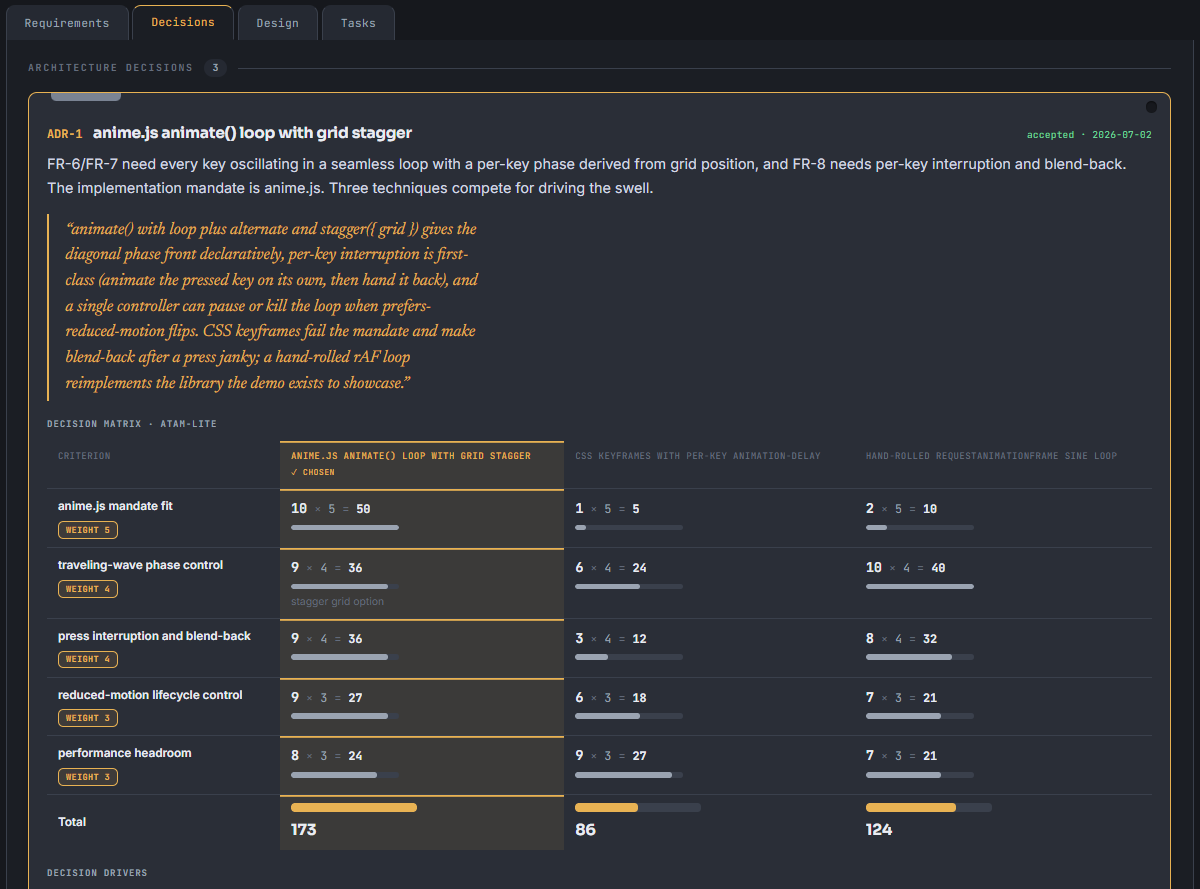The height and width of the screenshot is (889, 1200).
Task: Select the active Decisions tab
Action: 183,22
